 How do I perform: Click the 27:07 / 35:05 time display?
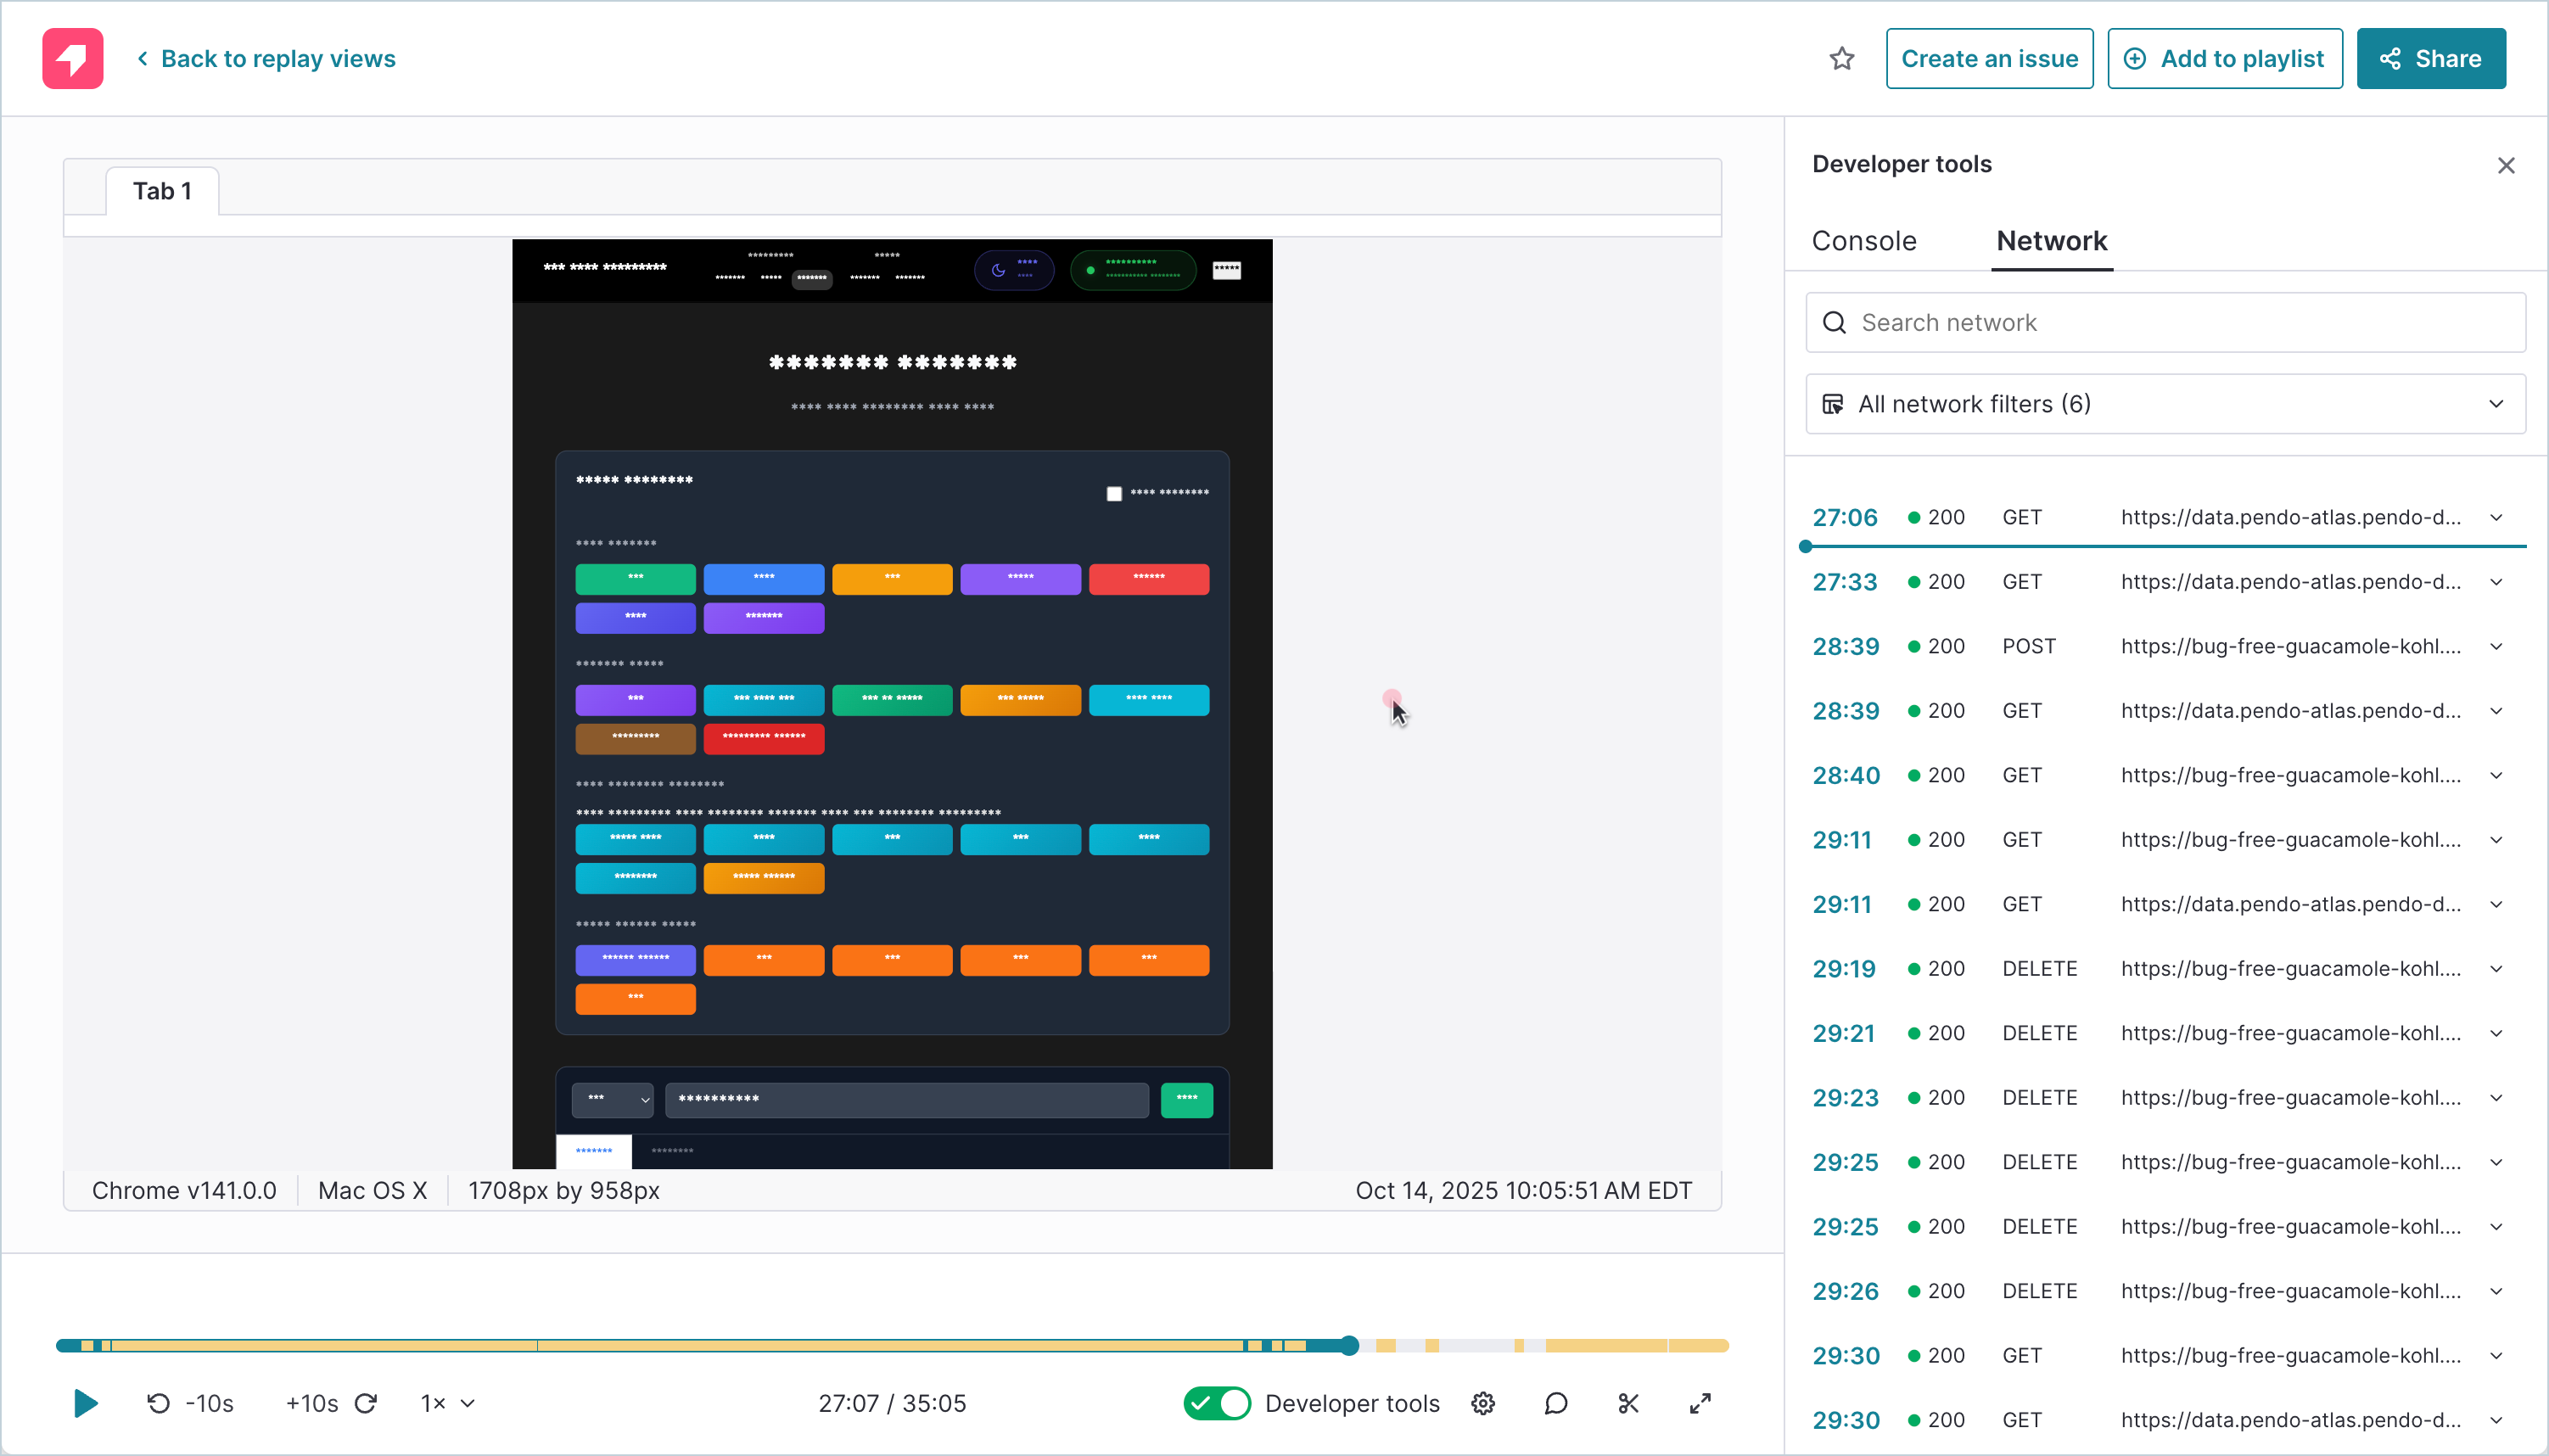coord(892,1403)
